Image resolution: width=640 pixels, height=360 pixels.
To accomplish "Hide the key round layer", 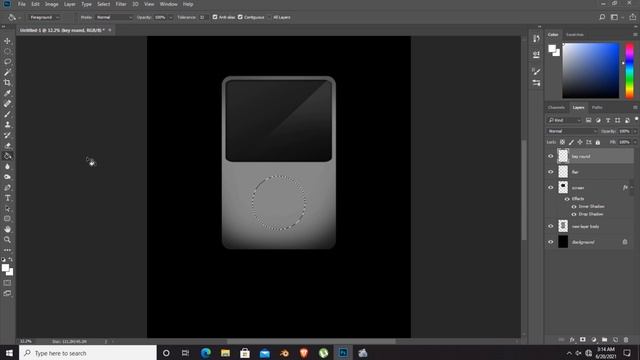I will [550, 156].
